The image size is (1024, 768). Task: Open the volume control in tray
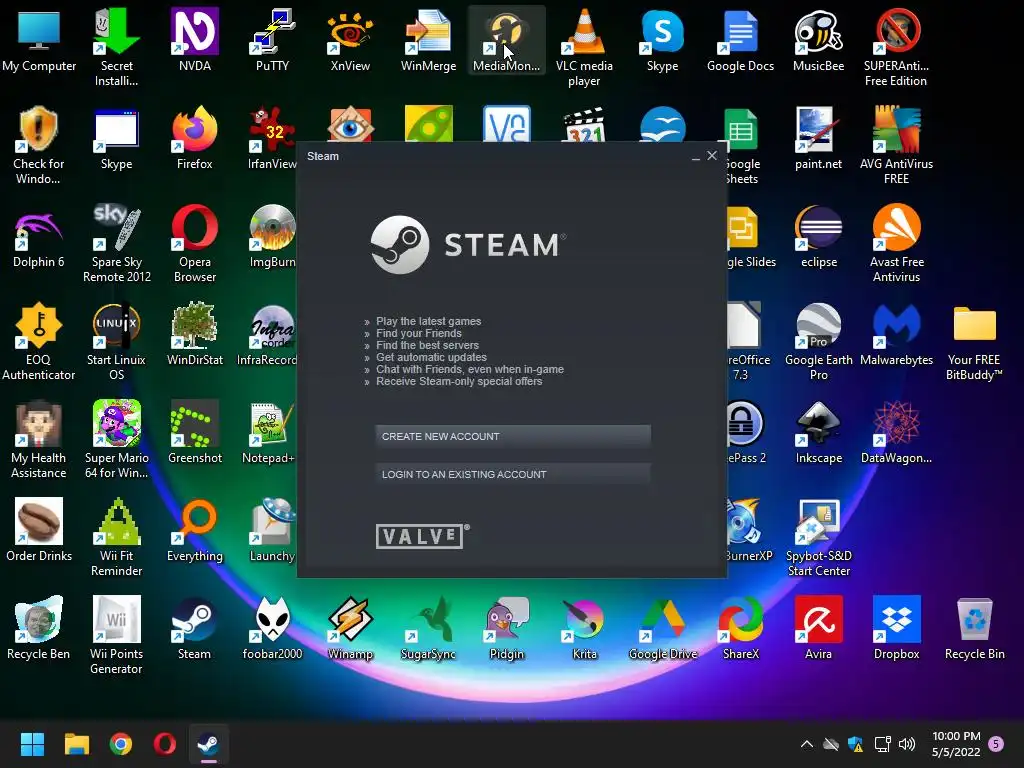pos(907,744)
